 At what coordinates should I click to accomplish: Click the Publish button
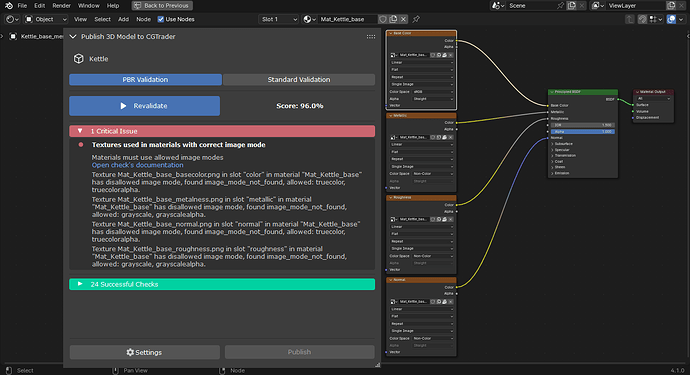pos(299,352)
